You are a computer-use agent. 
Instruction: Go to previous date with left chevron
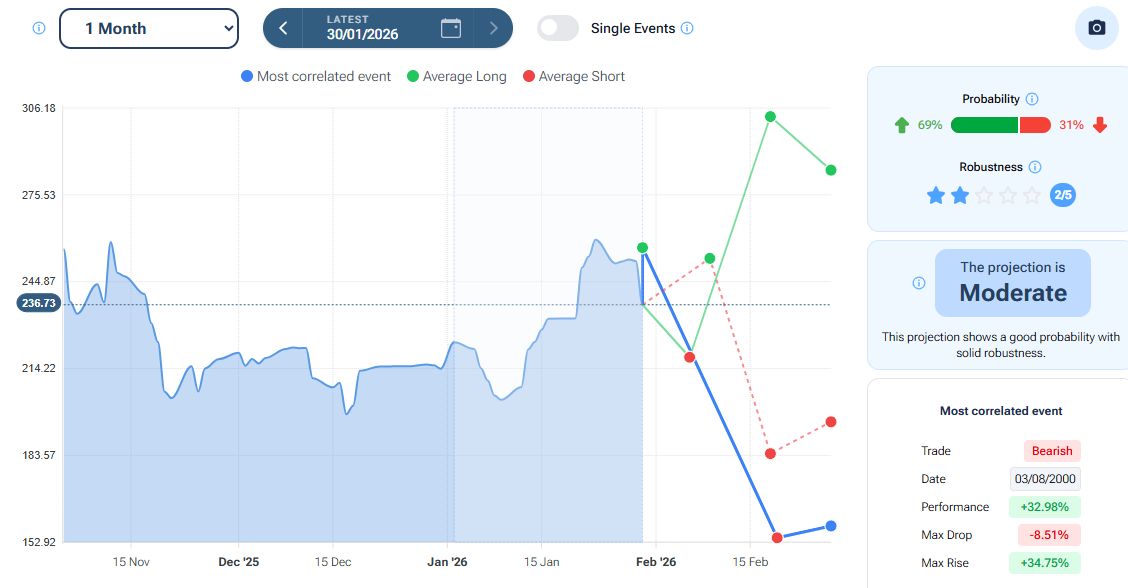tap(283, 28)
